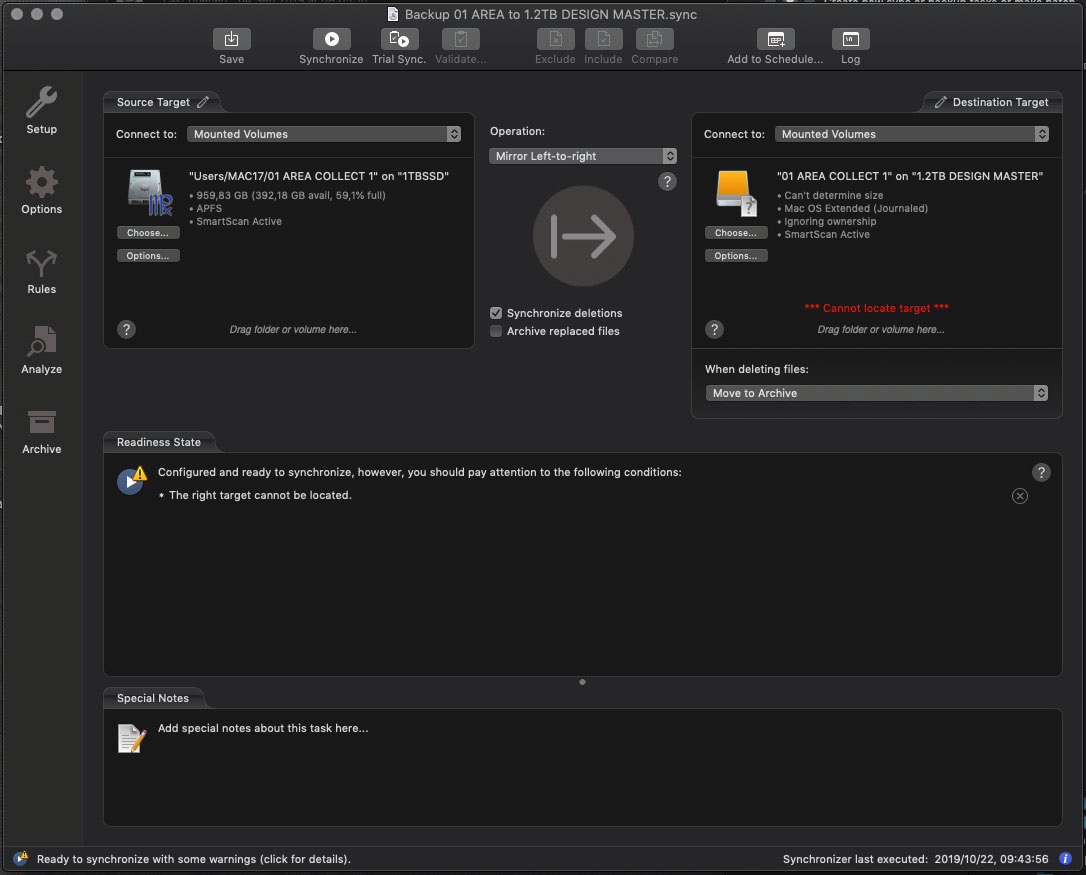Open the Options sidebar section
Screen dimensions: 1086x875
coord(41,191)
